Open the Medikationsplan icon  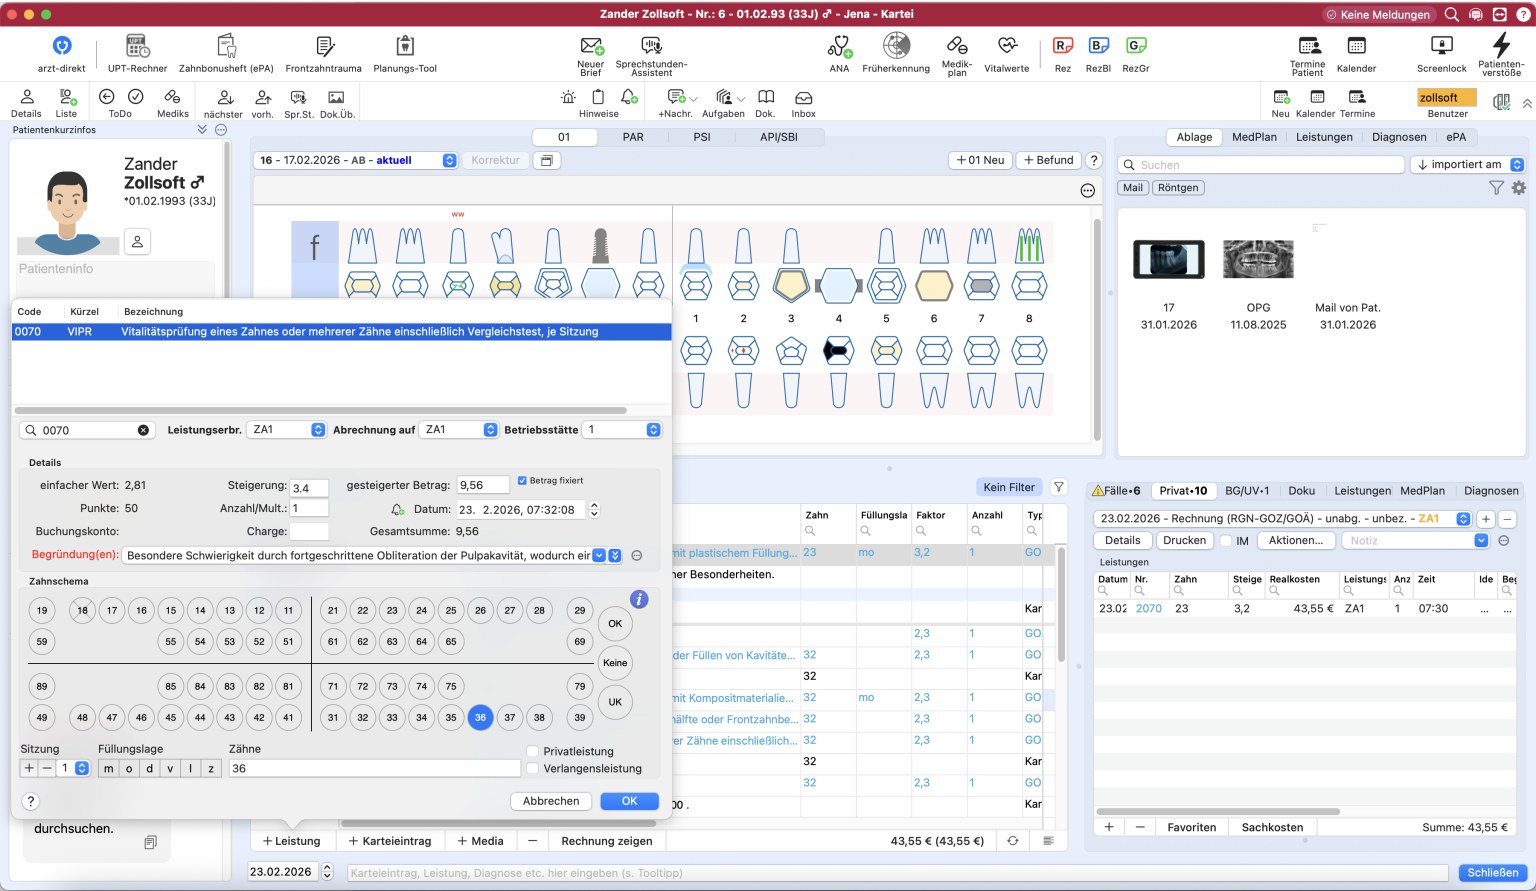click(957, 46)
